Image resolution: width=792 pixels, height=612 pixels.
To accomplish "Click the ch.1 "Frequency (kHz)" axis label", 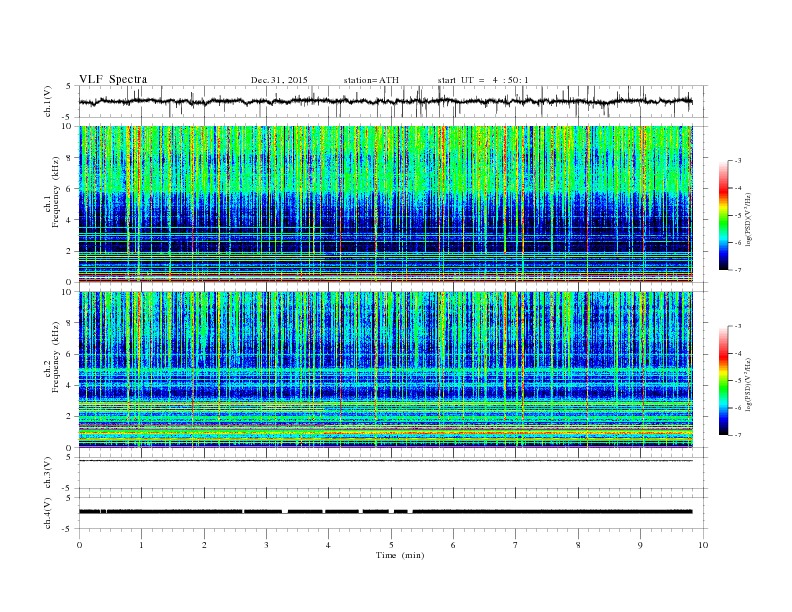I will tap(56, 191).
